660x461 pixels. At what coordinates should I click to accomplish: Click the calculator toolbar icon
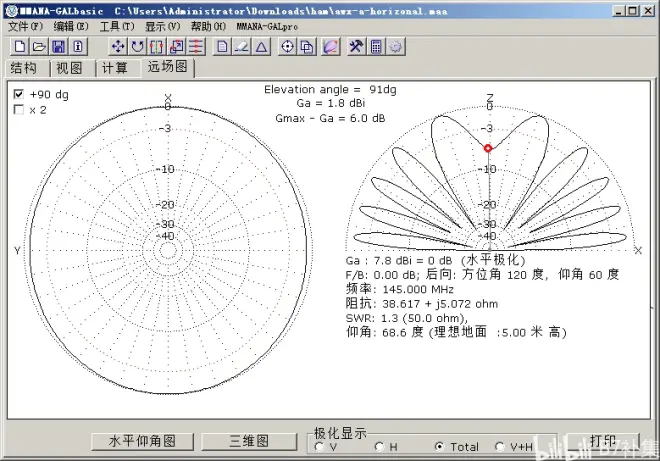point(376,47)
